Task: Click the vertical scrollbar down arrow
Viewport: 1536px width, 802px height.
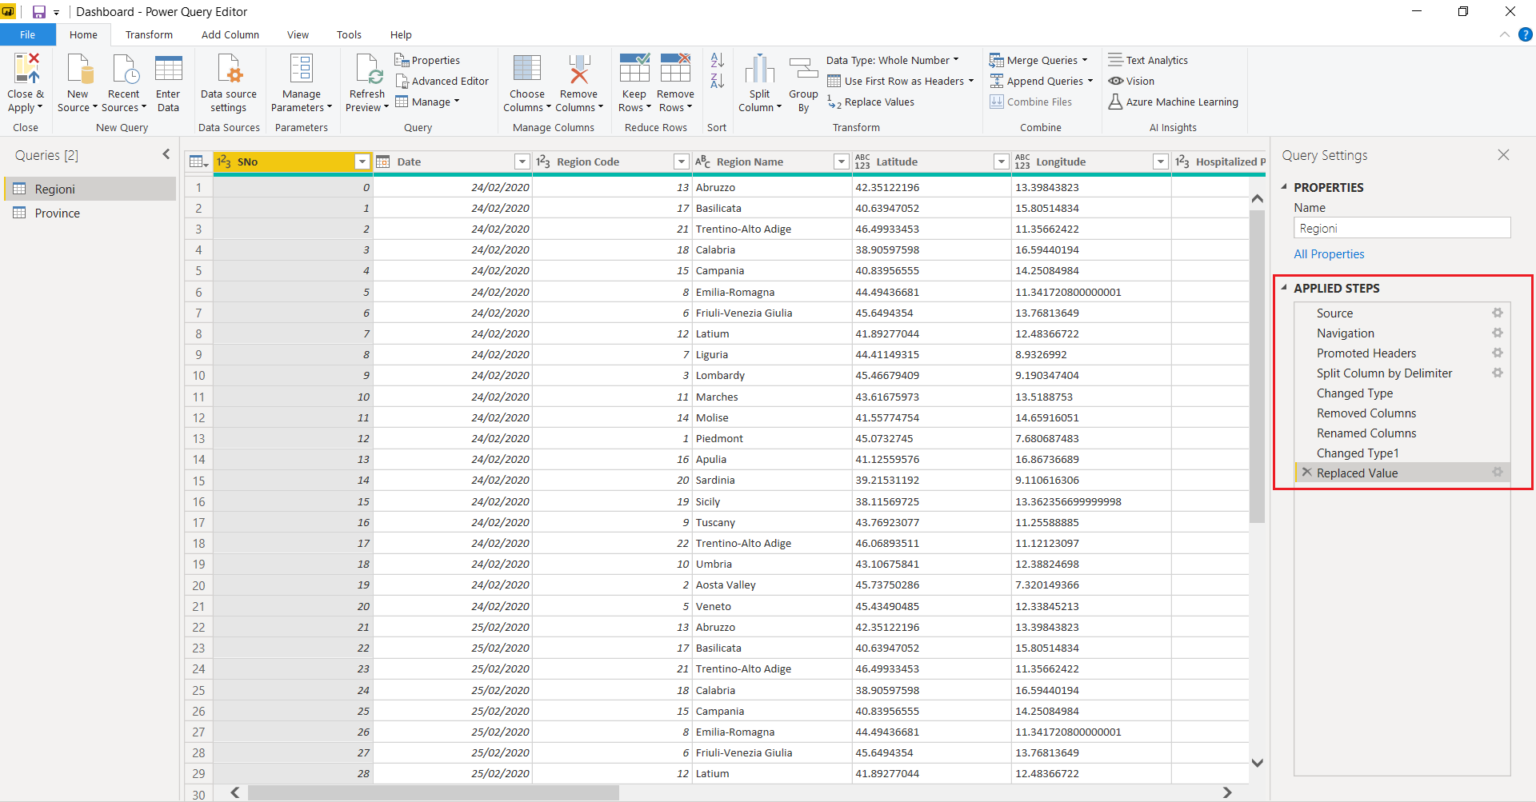Action: pos(1257,763)
